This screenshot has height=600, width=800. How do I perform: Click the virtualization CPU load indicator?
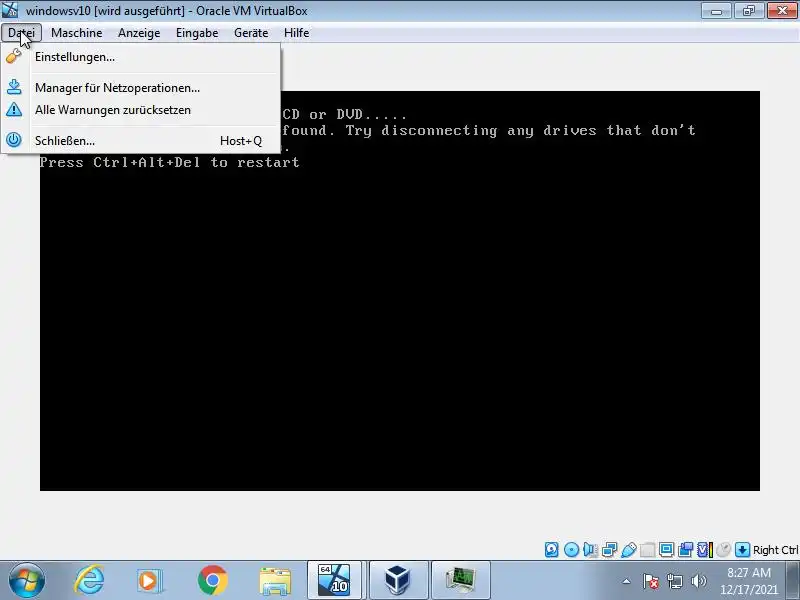(705, 549)
